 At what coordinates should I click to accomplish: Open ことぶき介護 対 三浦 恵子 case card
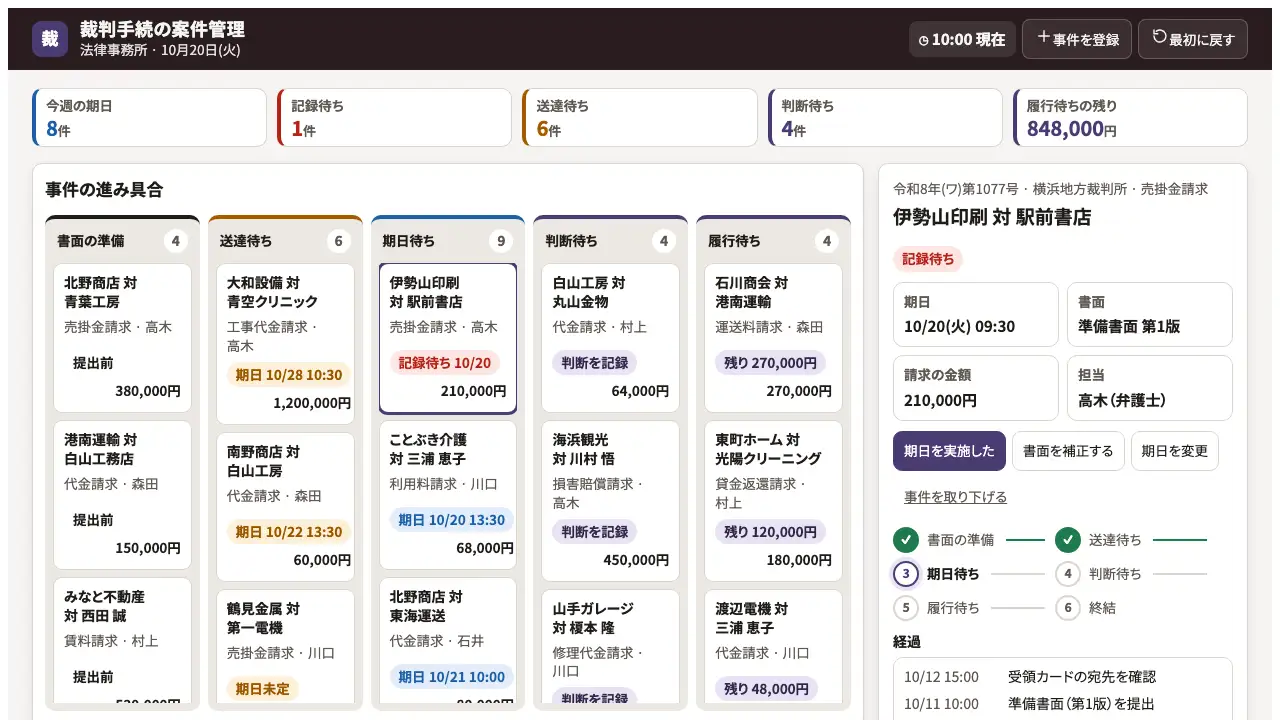coord(448,494)
